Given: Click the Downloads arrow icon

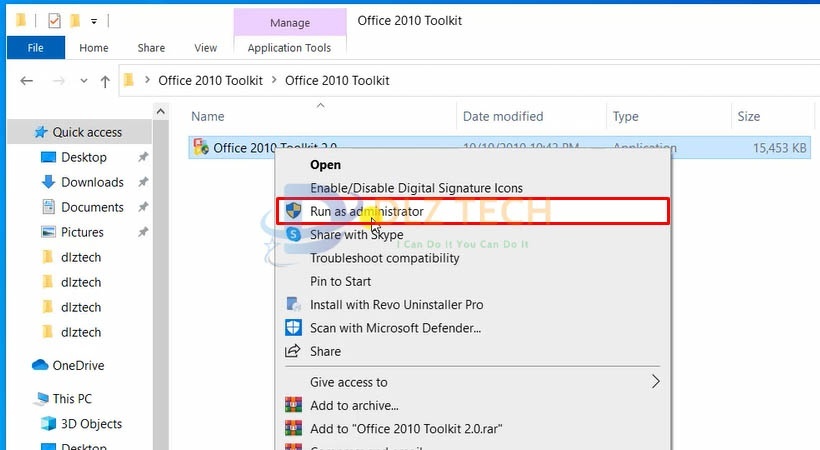Looking at the screenshot, I should [48, 182].
